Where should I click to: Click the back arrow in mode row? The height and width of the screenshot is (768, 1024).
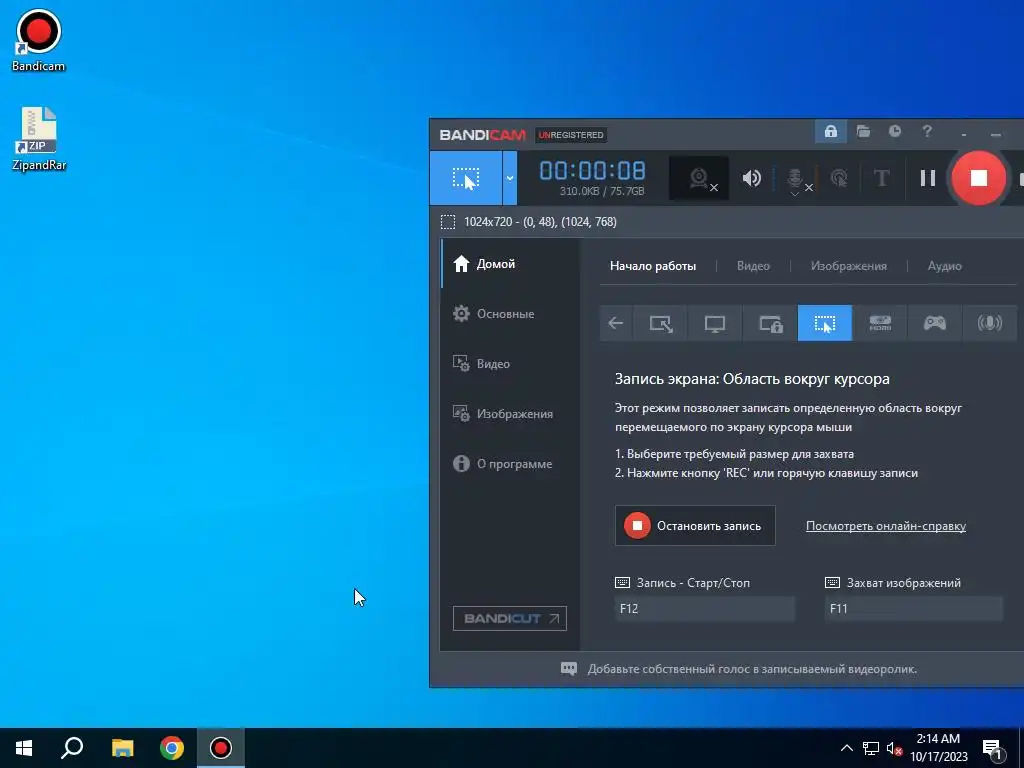tap(615, 323)
